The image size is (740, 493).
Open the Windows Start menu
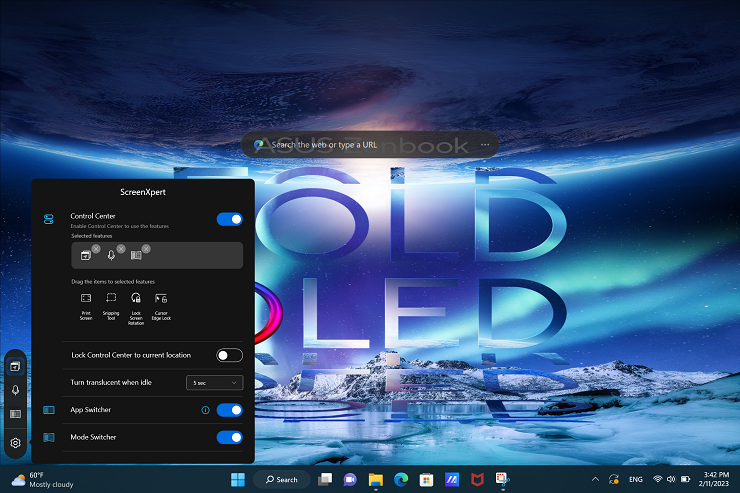(x=238, y=479)
